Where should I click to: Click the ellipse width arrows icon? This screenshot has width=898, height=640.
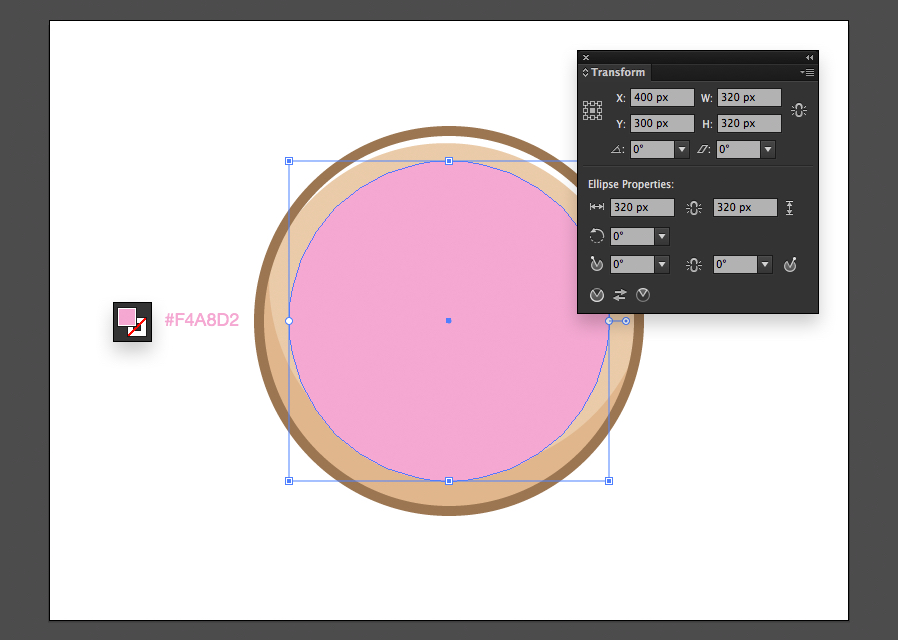597,207
